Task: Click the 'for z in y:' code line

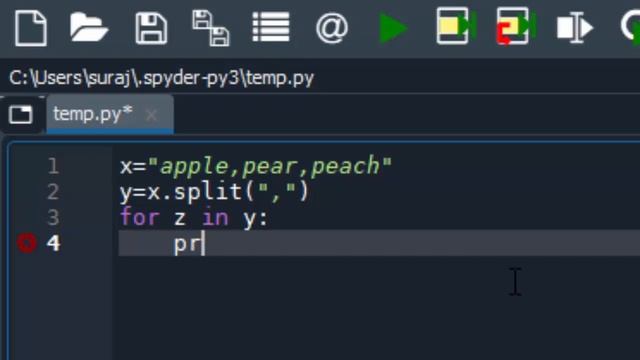Action: (x=194, y=218)
